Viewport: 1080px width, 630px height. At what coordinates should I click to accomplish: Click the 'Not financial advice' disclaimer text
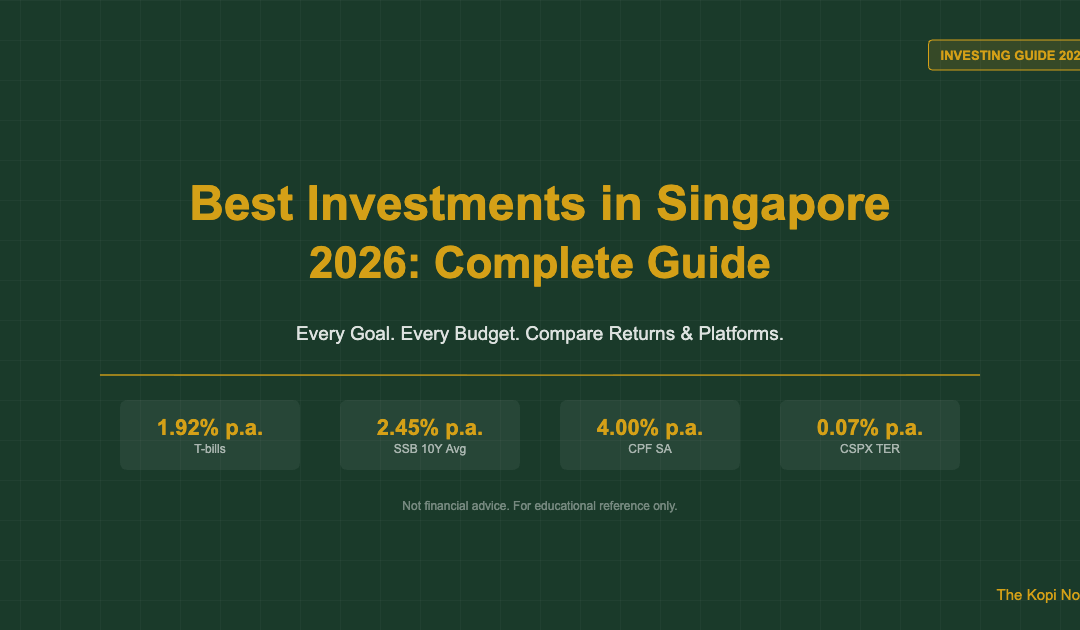(x=539, y=506)
